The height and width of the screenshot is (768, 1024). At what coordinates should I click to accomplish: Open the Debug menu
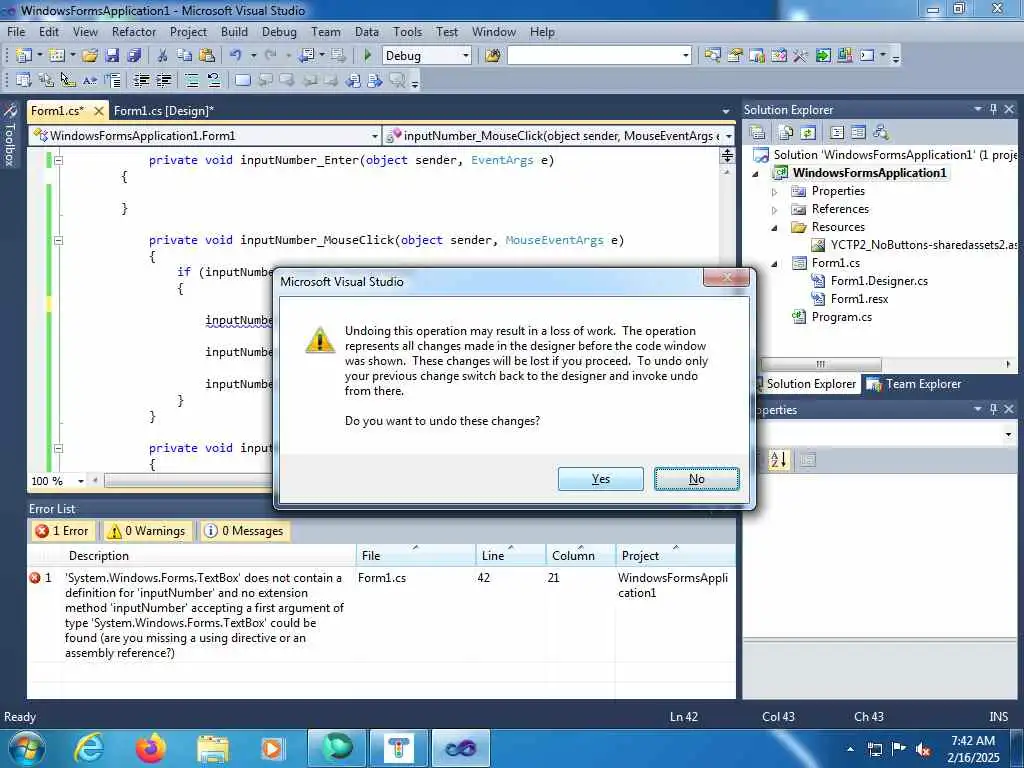point(279,31)
